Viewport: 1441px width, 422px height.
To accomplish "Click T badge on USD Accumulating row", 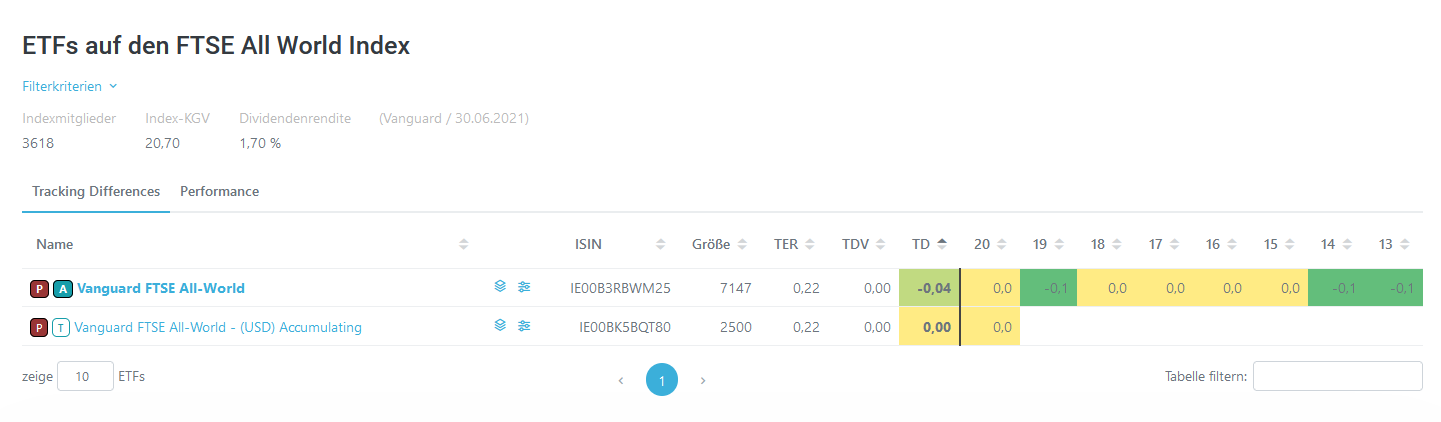I will [62, 327].
